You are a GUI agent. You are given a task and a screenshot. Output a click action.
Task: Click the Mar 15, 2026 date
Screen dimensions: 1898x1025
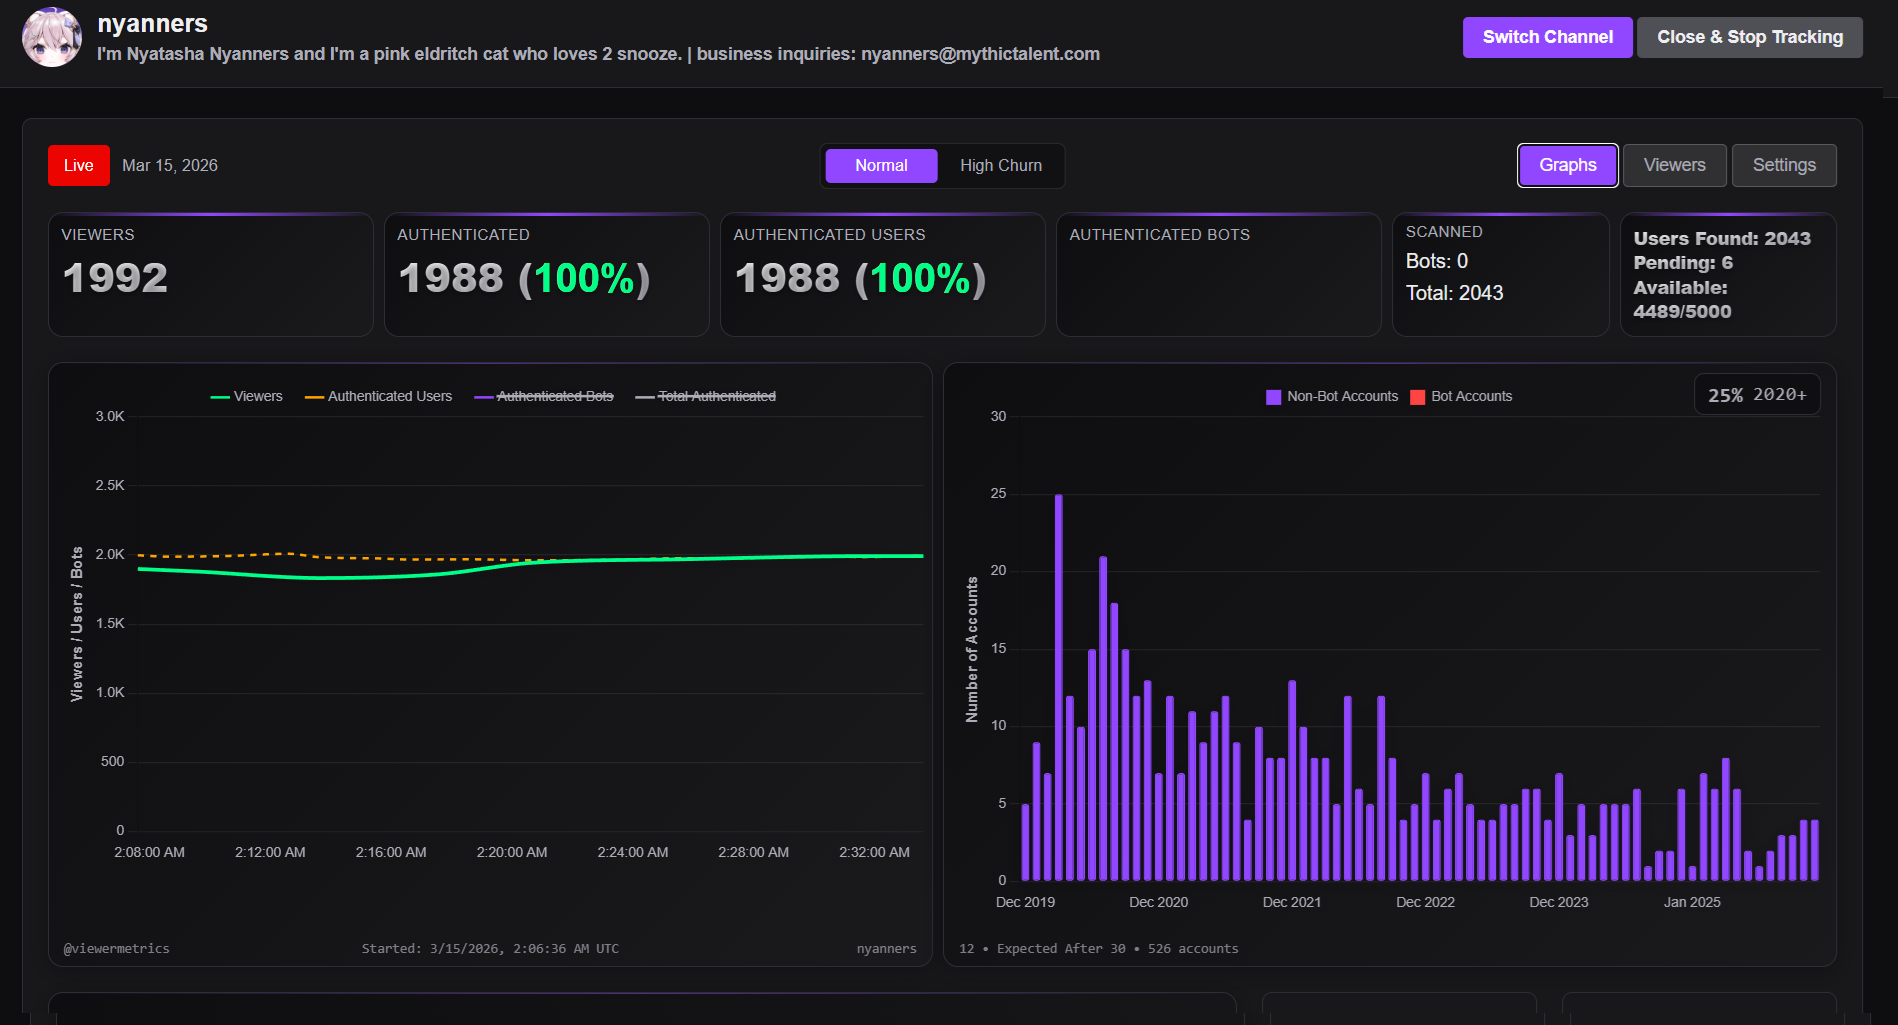tap(170, 166)
